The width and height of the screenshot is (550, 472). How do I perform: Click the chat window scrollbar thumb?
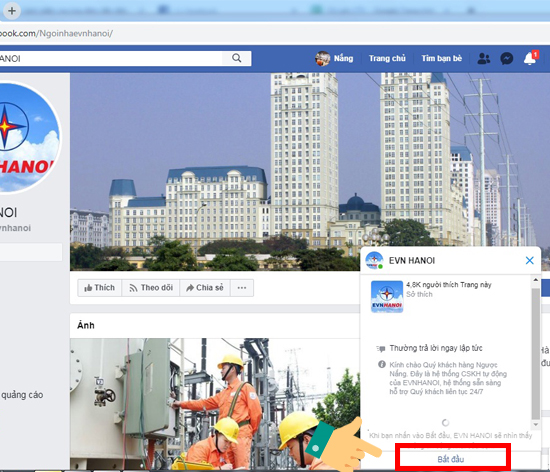click(535, 353)
